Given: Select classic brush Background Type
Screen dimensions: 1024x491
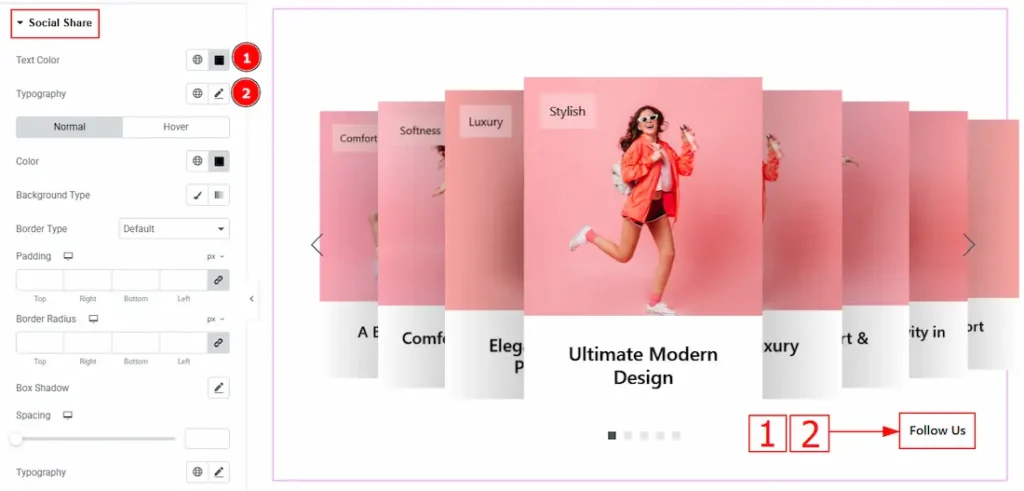Looking at the screenshot, I should click(x=197, y=195).
